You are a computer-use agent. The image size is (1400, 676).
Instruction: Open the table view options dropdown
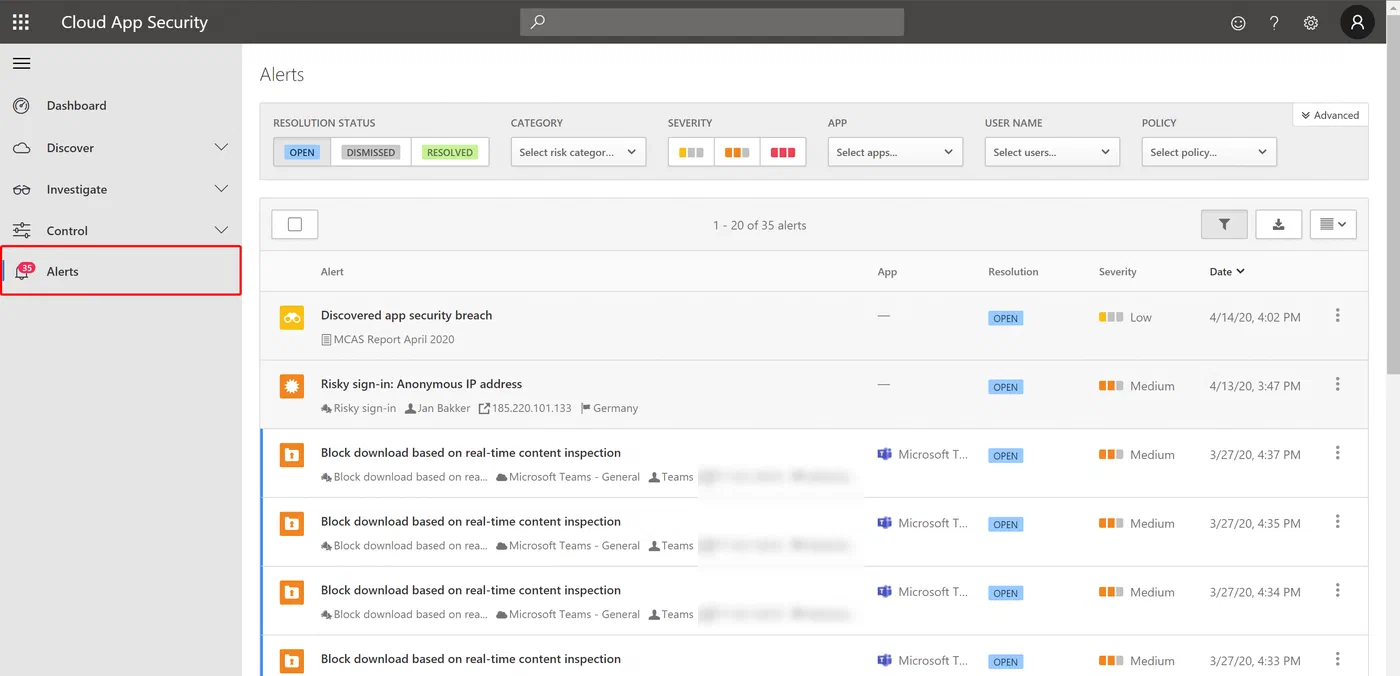point(1333,225)
